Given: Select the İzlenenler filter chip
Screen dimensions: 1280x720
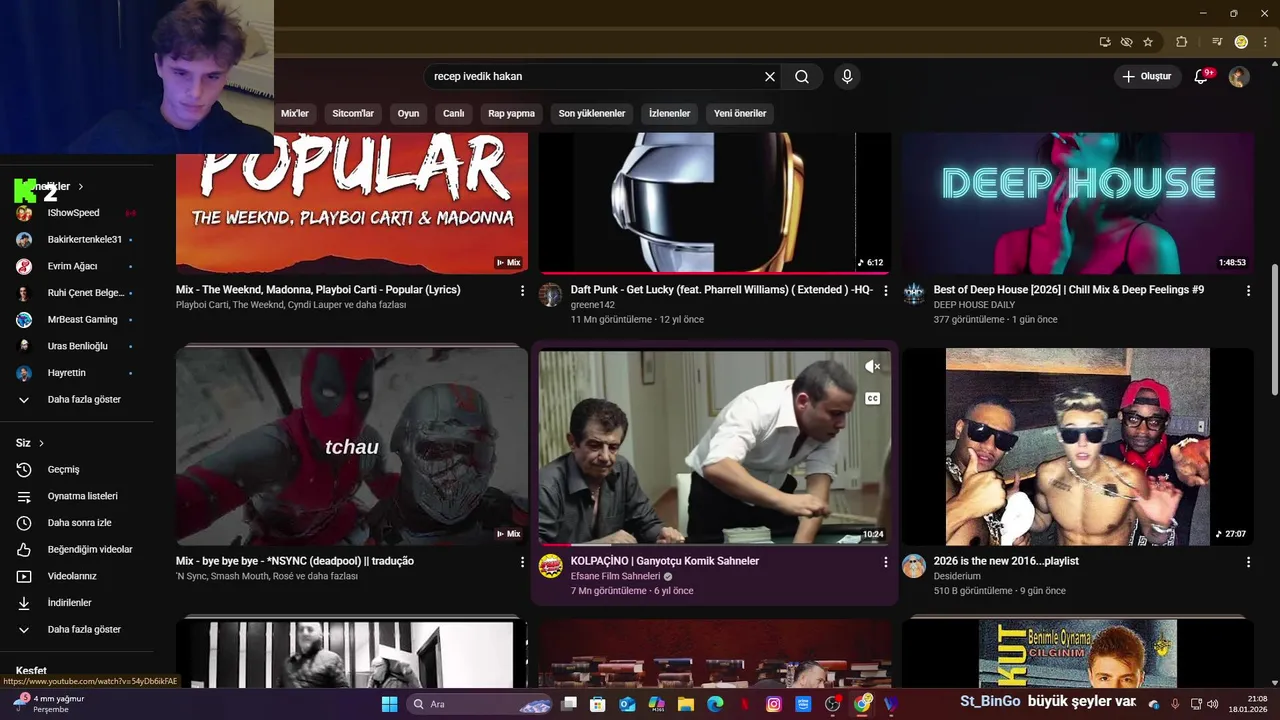Looking at the screenshot, I should [669, 113].
